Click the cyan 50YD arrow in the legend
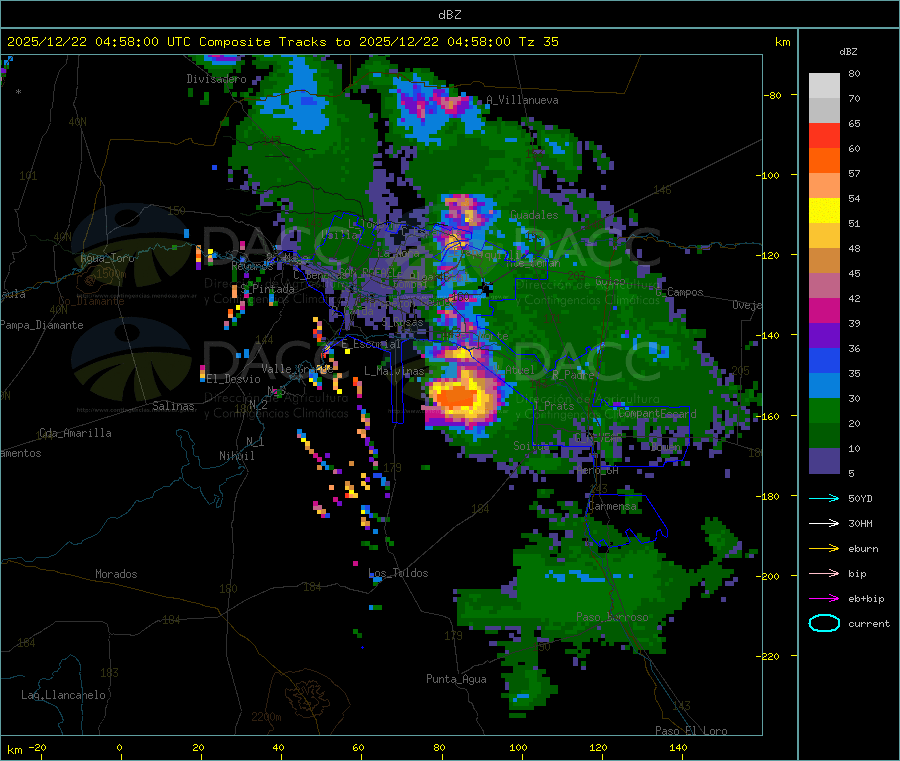This screenshot has height=761, width=900. (824, 498)
